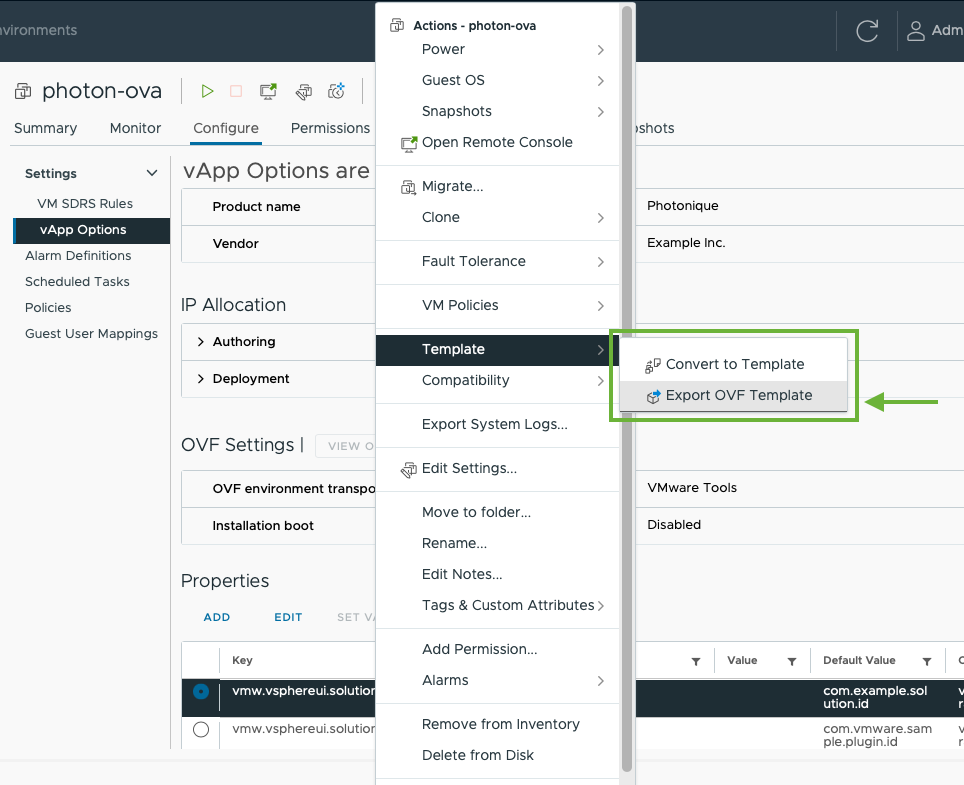Viewport: 964px width, 785px height.
Task: Select Template in the Actions menu
Action: 498,349
